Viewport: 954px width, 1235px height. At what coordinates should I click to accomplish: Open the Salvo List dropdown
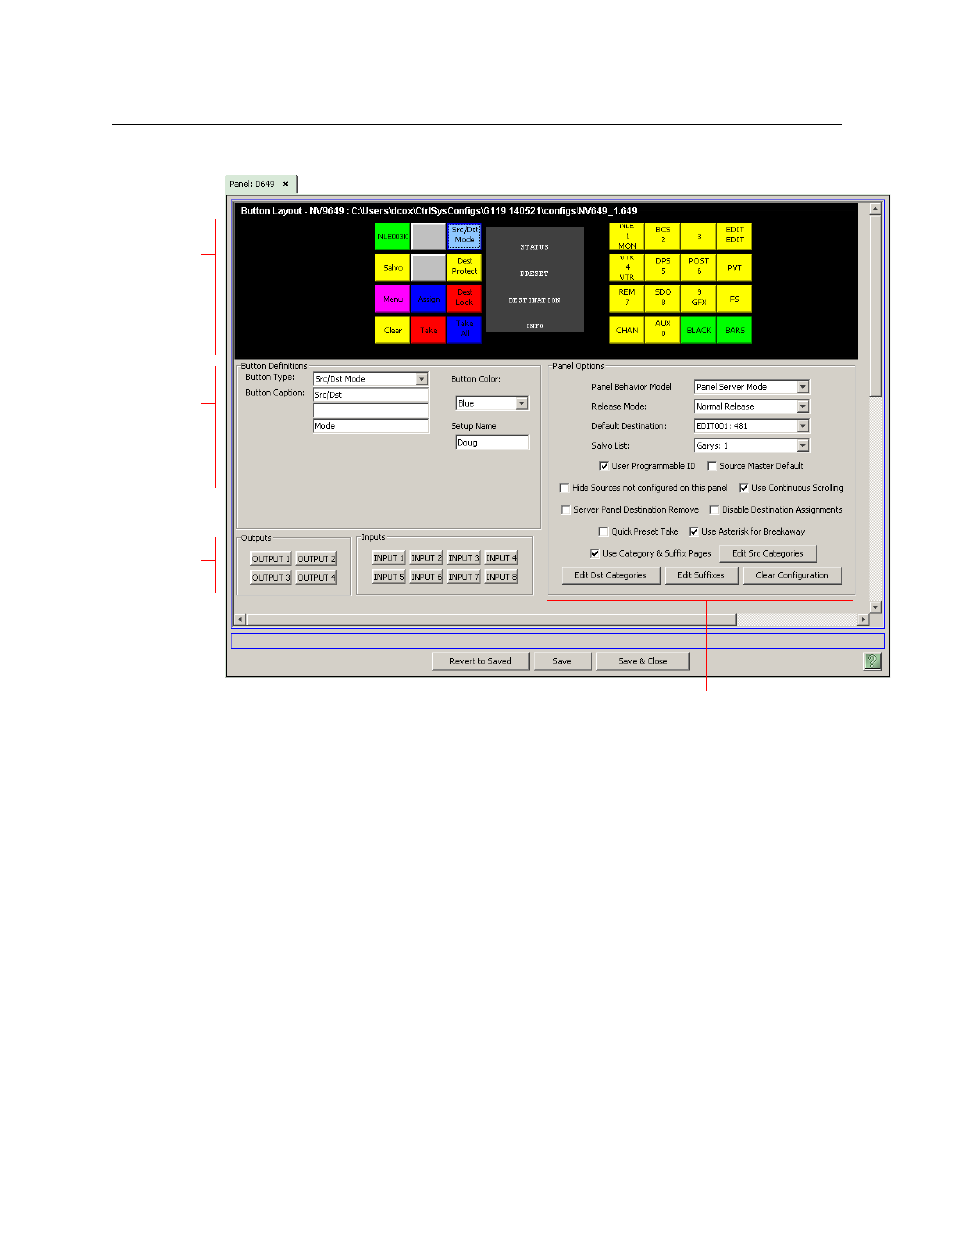pos(802,446)
